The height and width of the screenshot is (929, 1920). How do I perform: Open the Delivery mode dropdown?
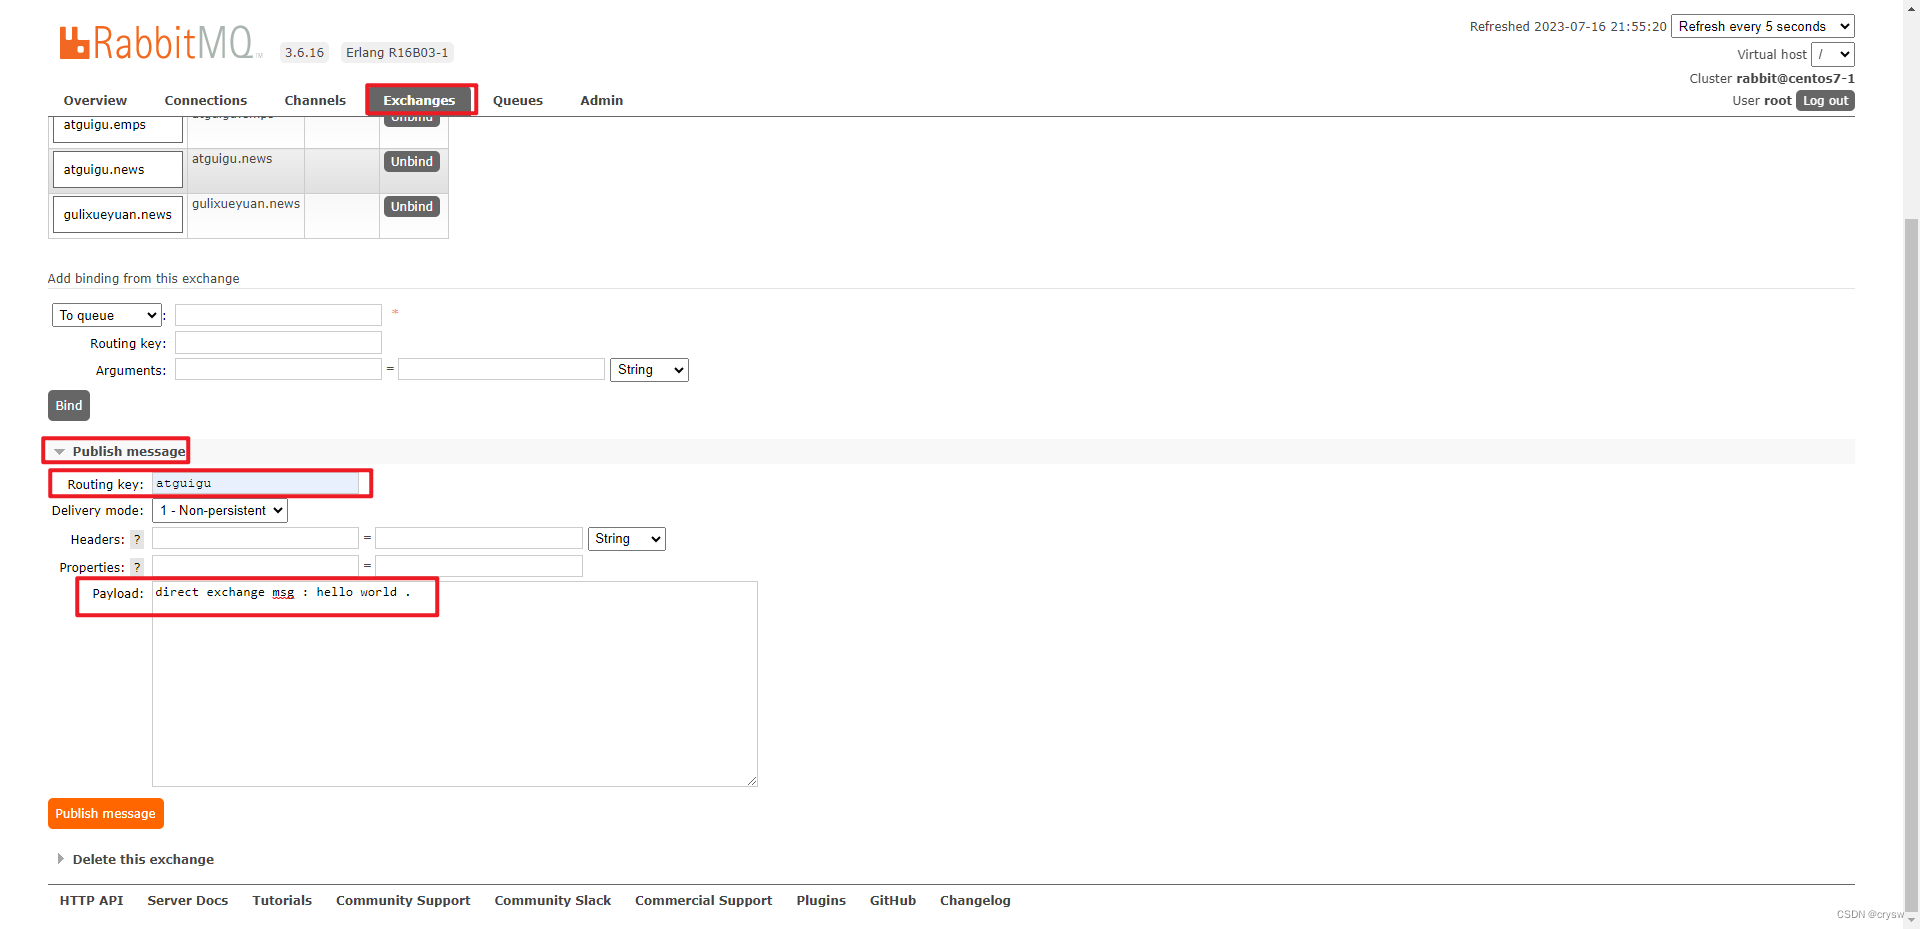[220, 510]
